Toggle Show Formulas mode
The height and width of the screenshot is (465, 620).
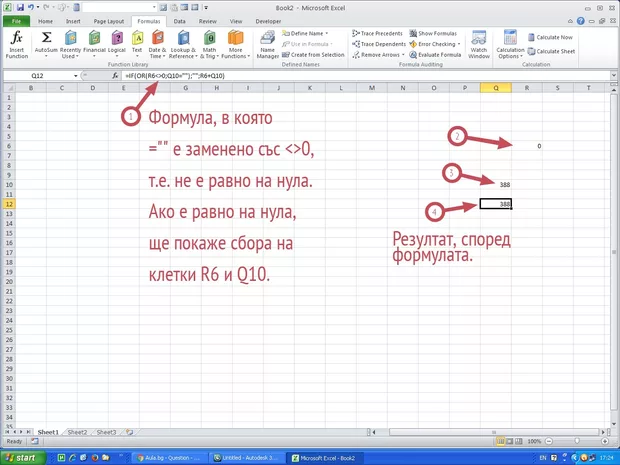pyautogui.click(x=433, y=34)
